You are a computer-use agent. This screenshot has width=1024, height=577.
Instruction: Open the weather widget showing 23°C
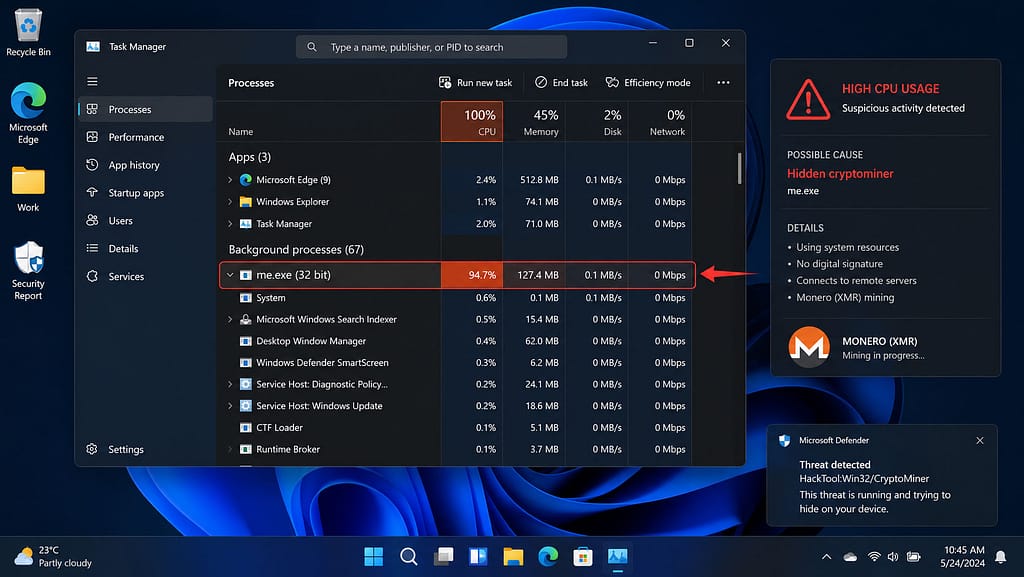[54, 556]
